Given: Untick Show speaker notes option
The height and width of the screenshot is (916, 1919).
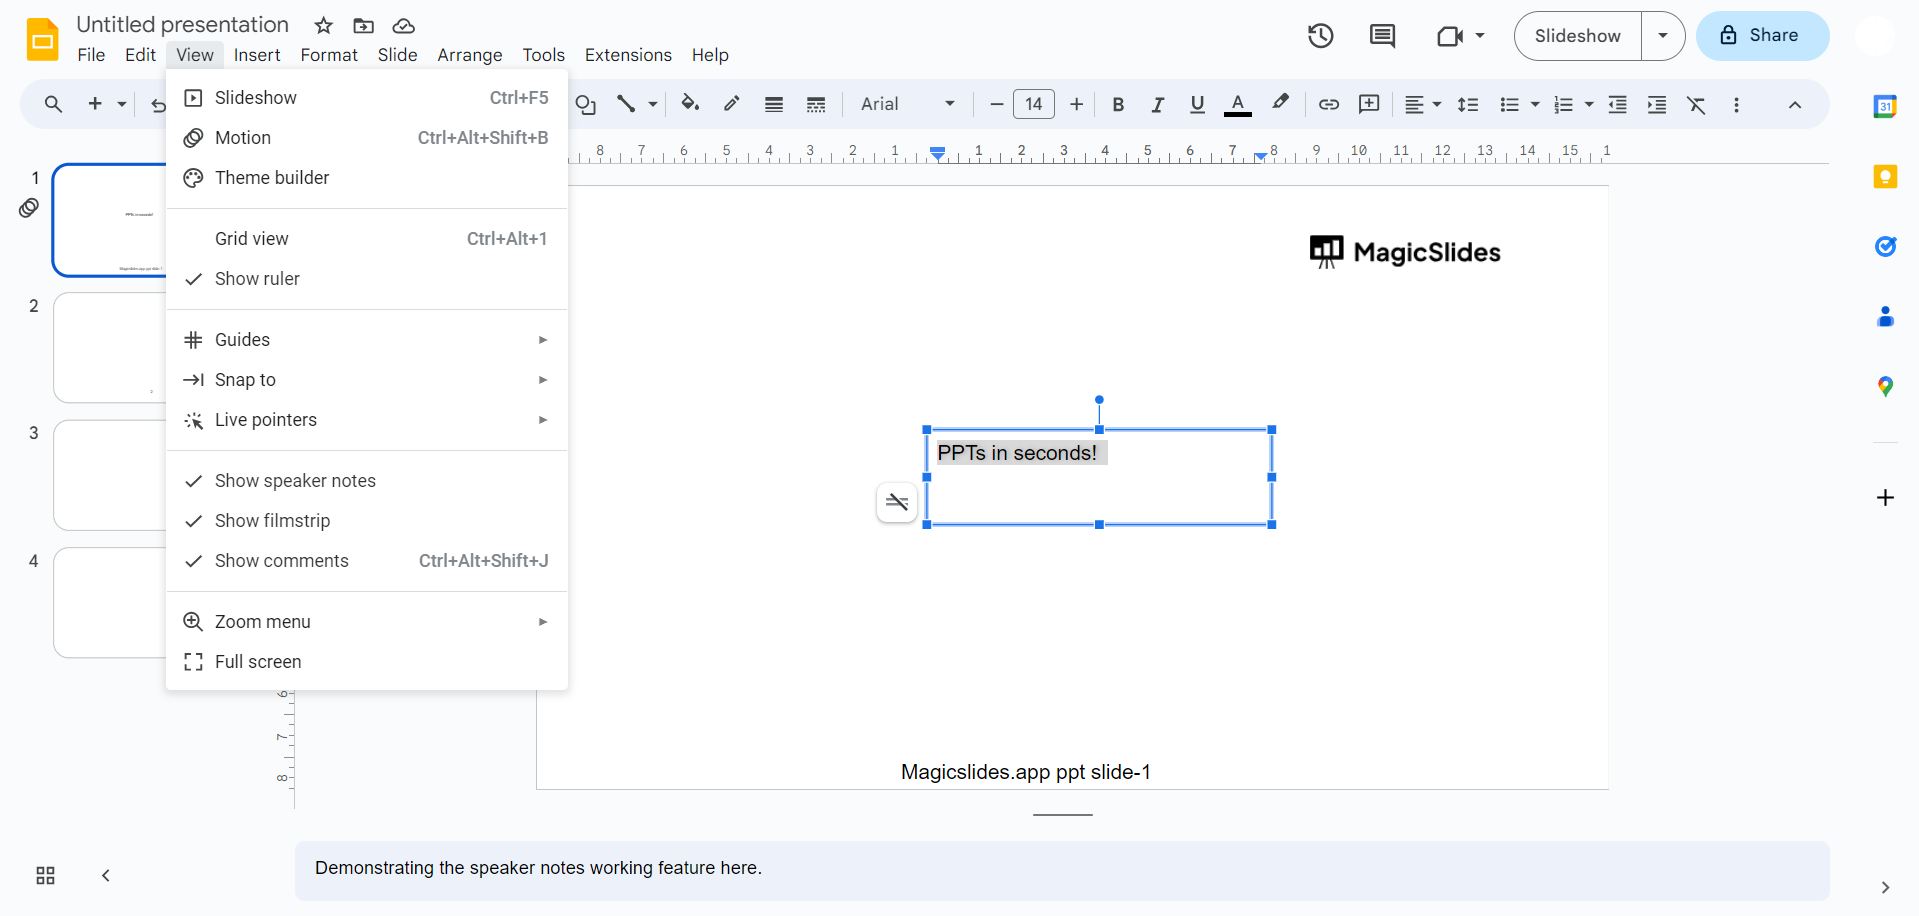Looking at the screenshot, I should [367, 481].
